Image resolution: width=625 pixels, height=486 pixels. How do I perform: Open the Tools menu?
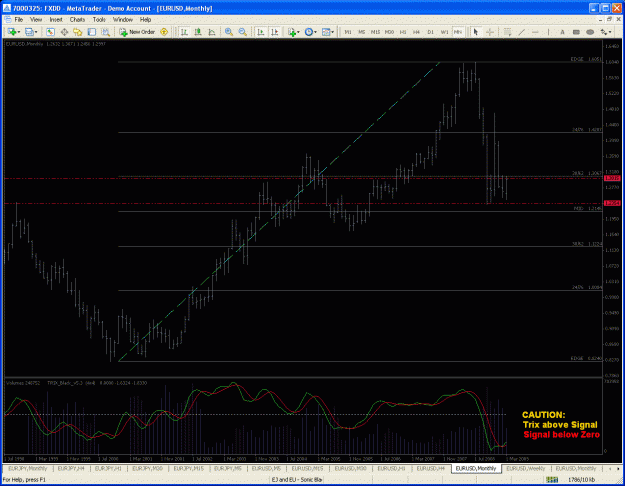(99, 19)
